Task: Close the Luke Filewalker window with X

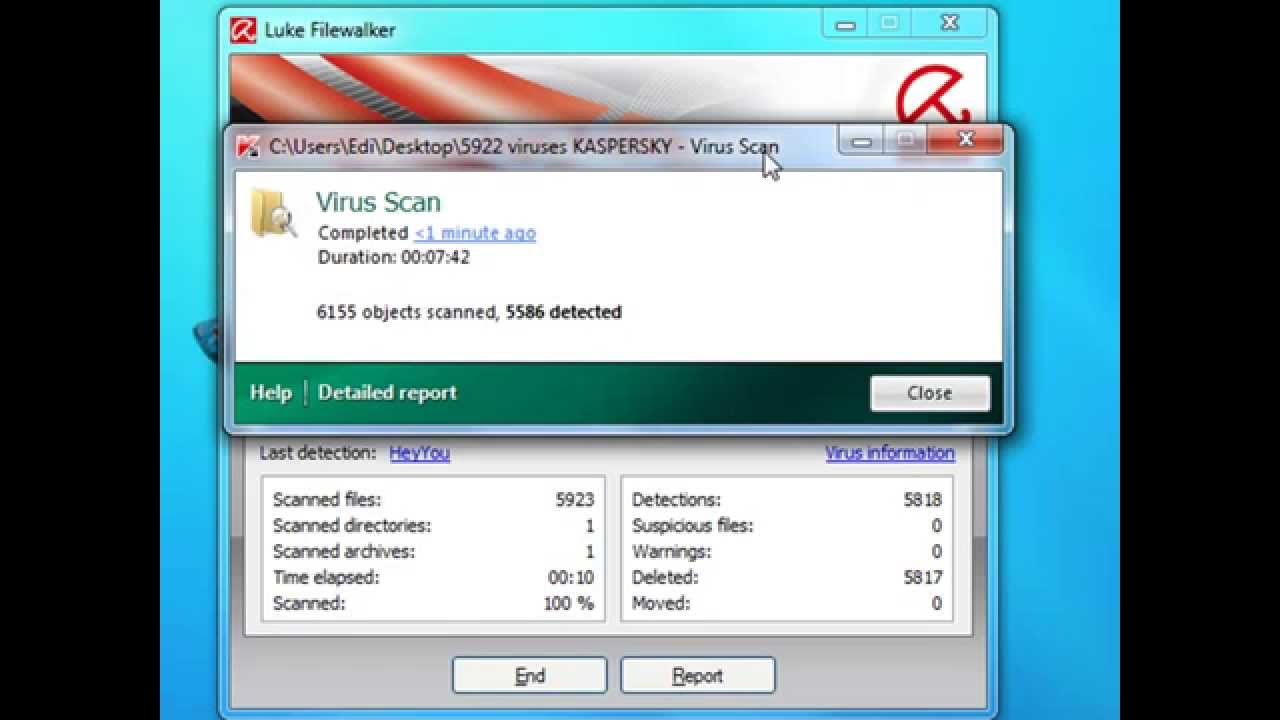Action: (x=950, y=23)
